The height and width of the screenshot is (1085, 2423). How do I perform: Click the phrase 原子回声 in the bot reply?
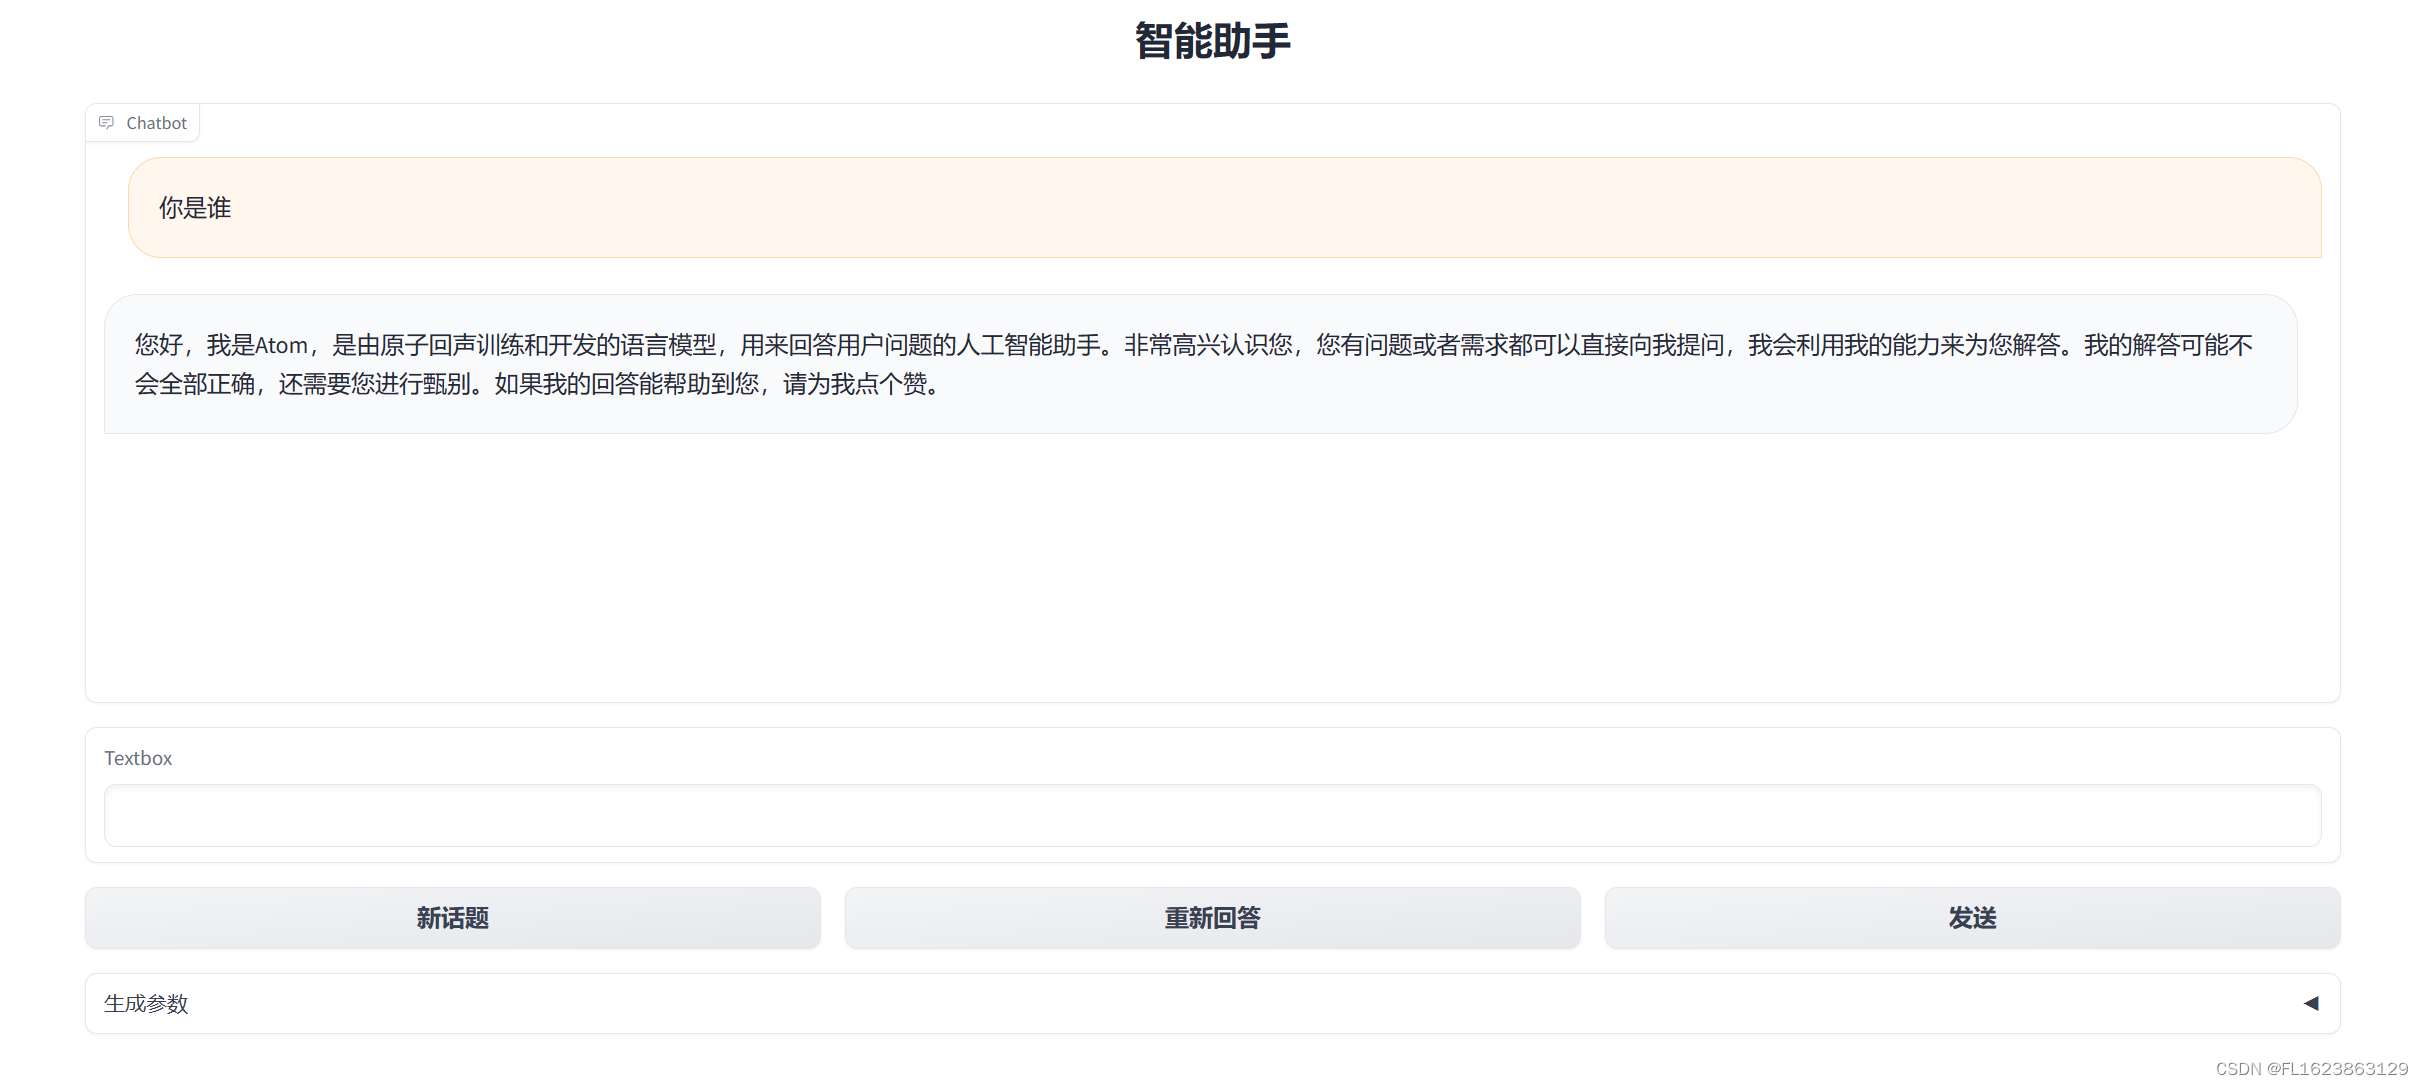click(428, 346)
